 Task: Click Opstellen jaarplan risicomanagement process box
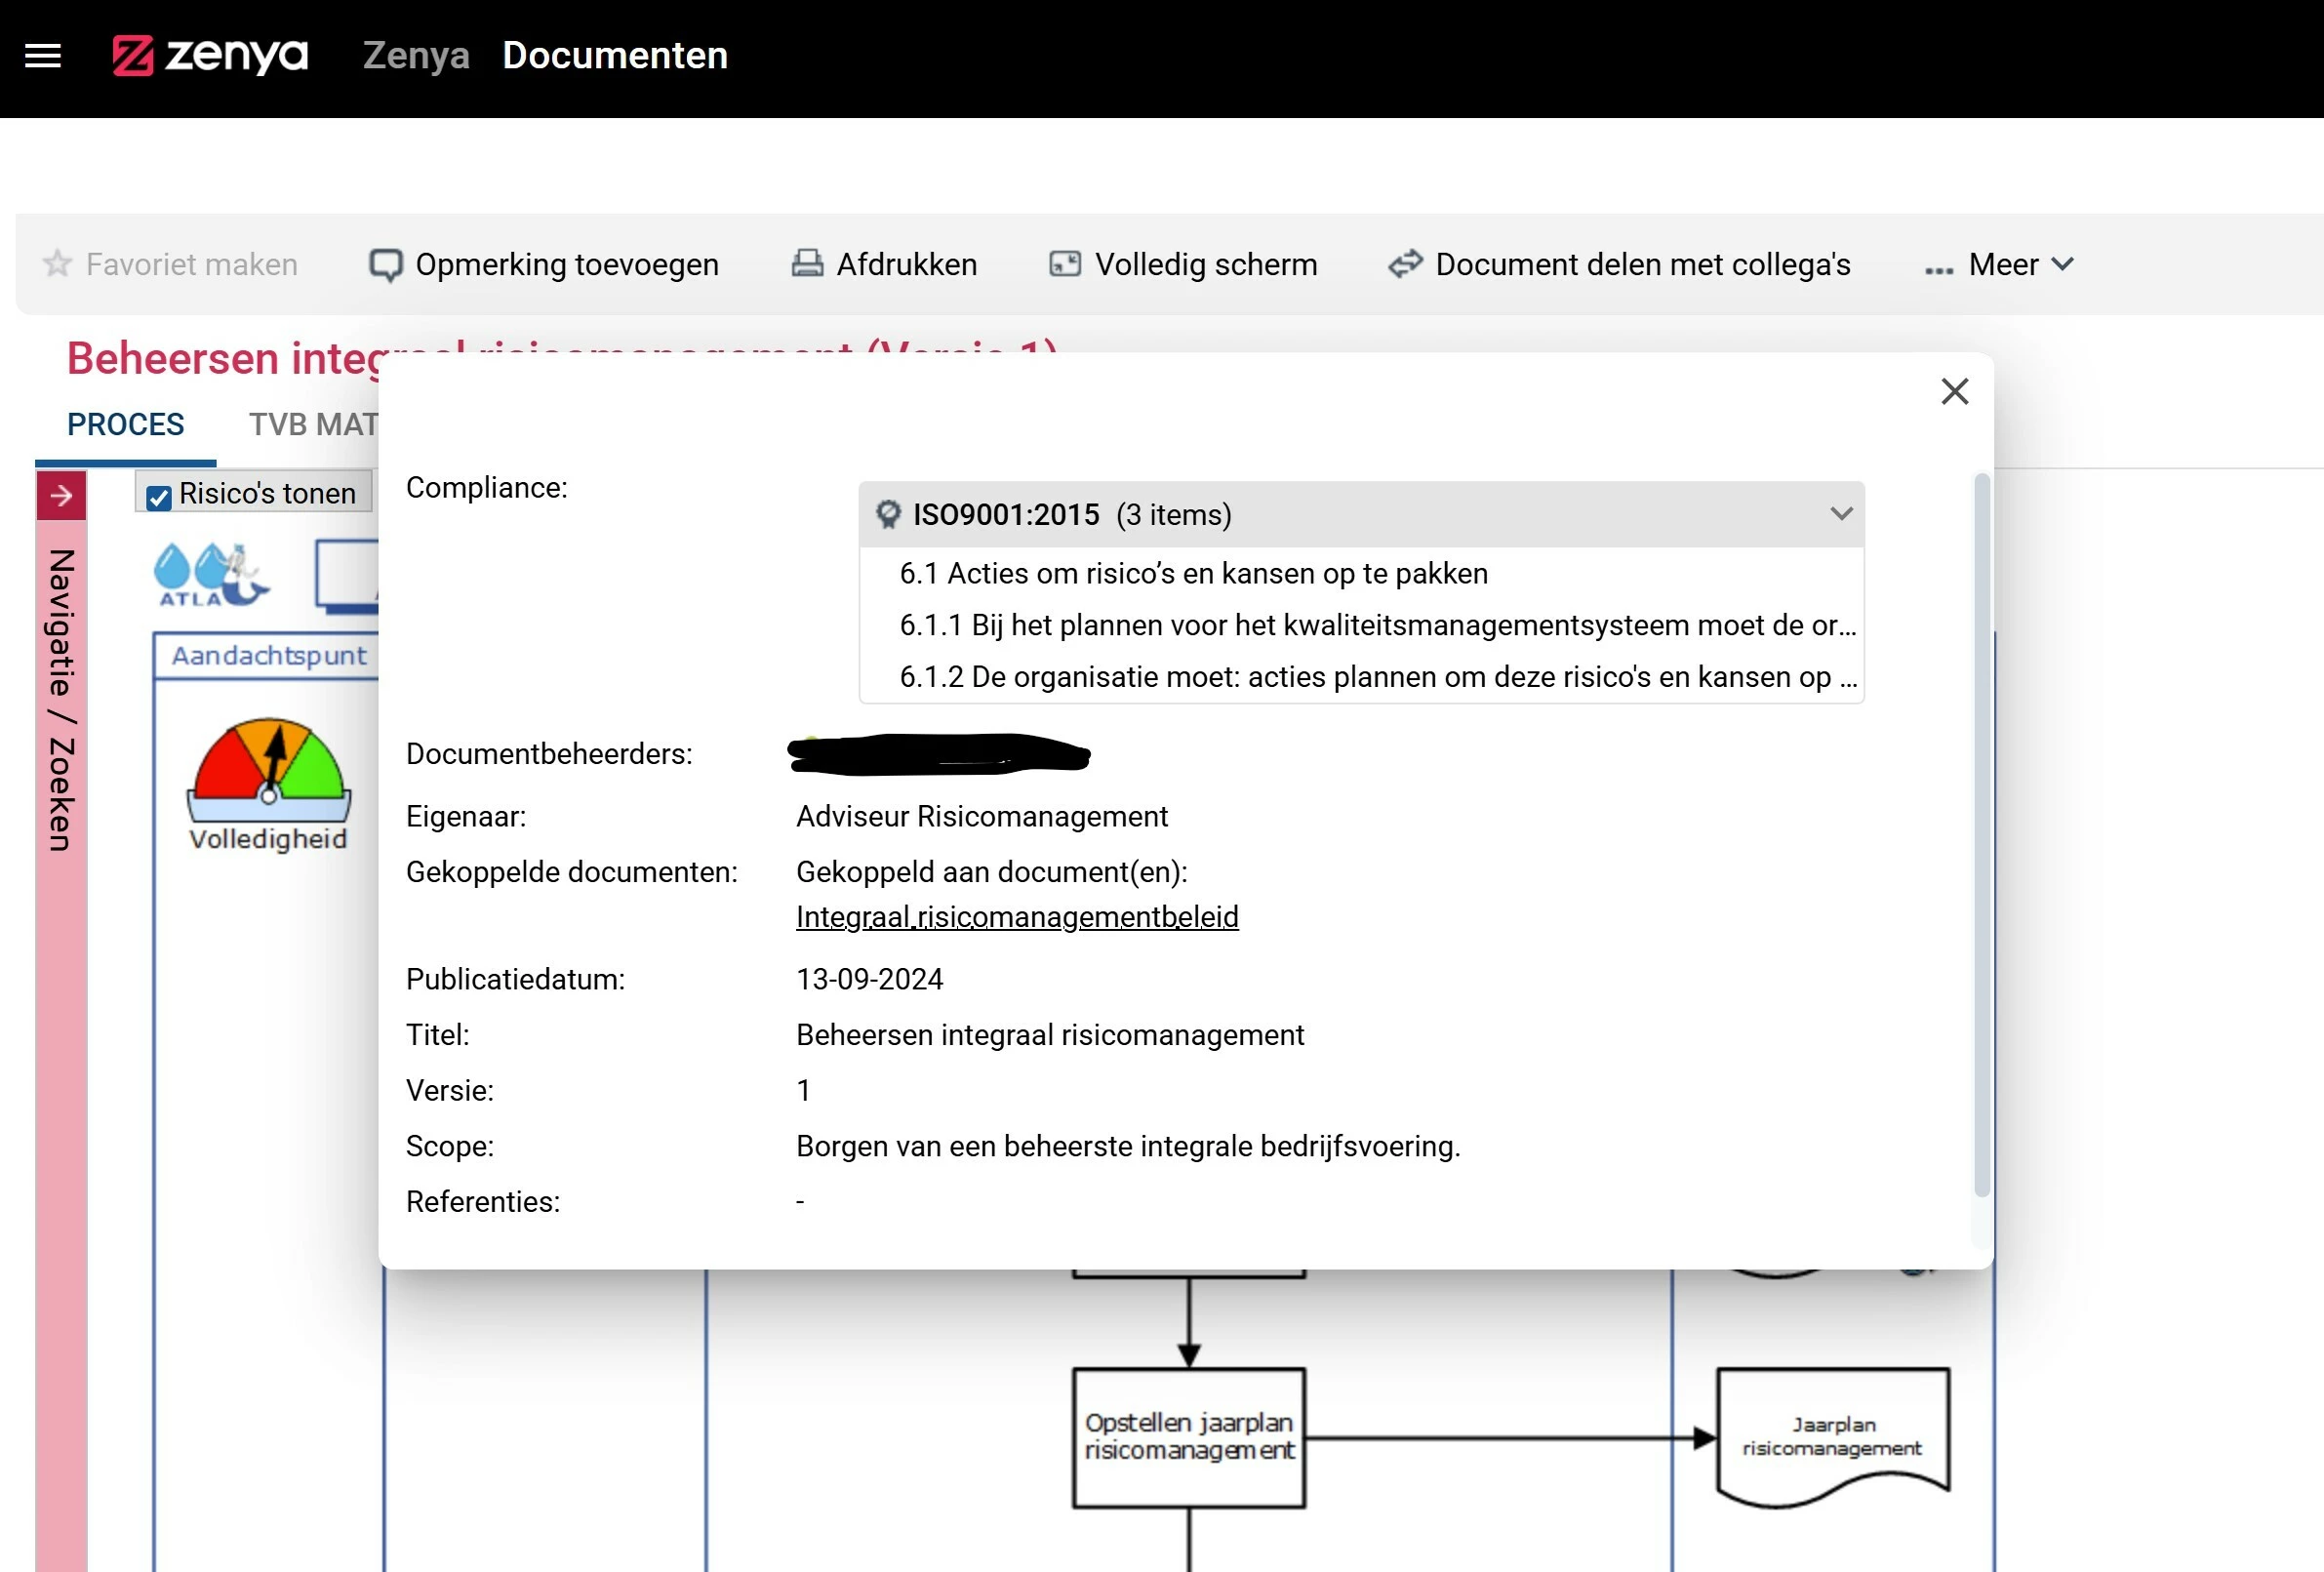tap(1188, 1436)
